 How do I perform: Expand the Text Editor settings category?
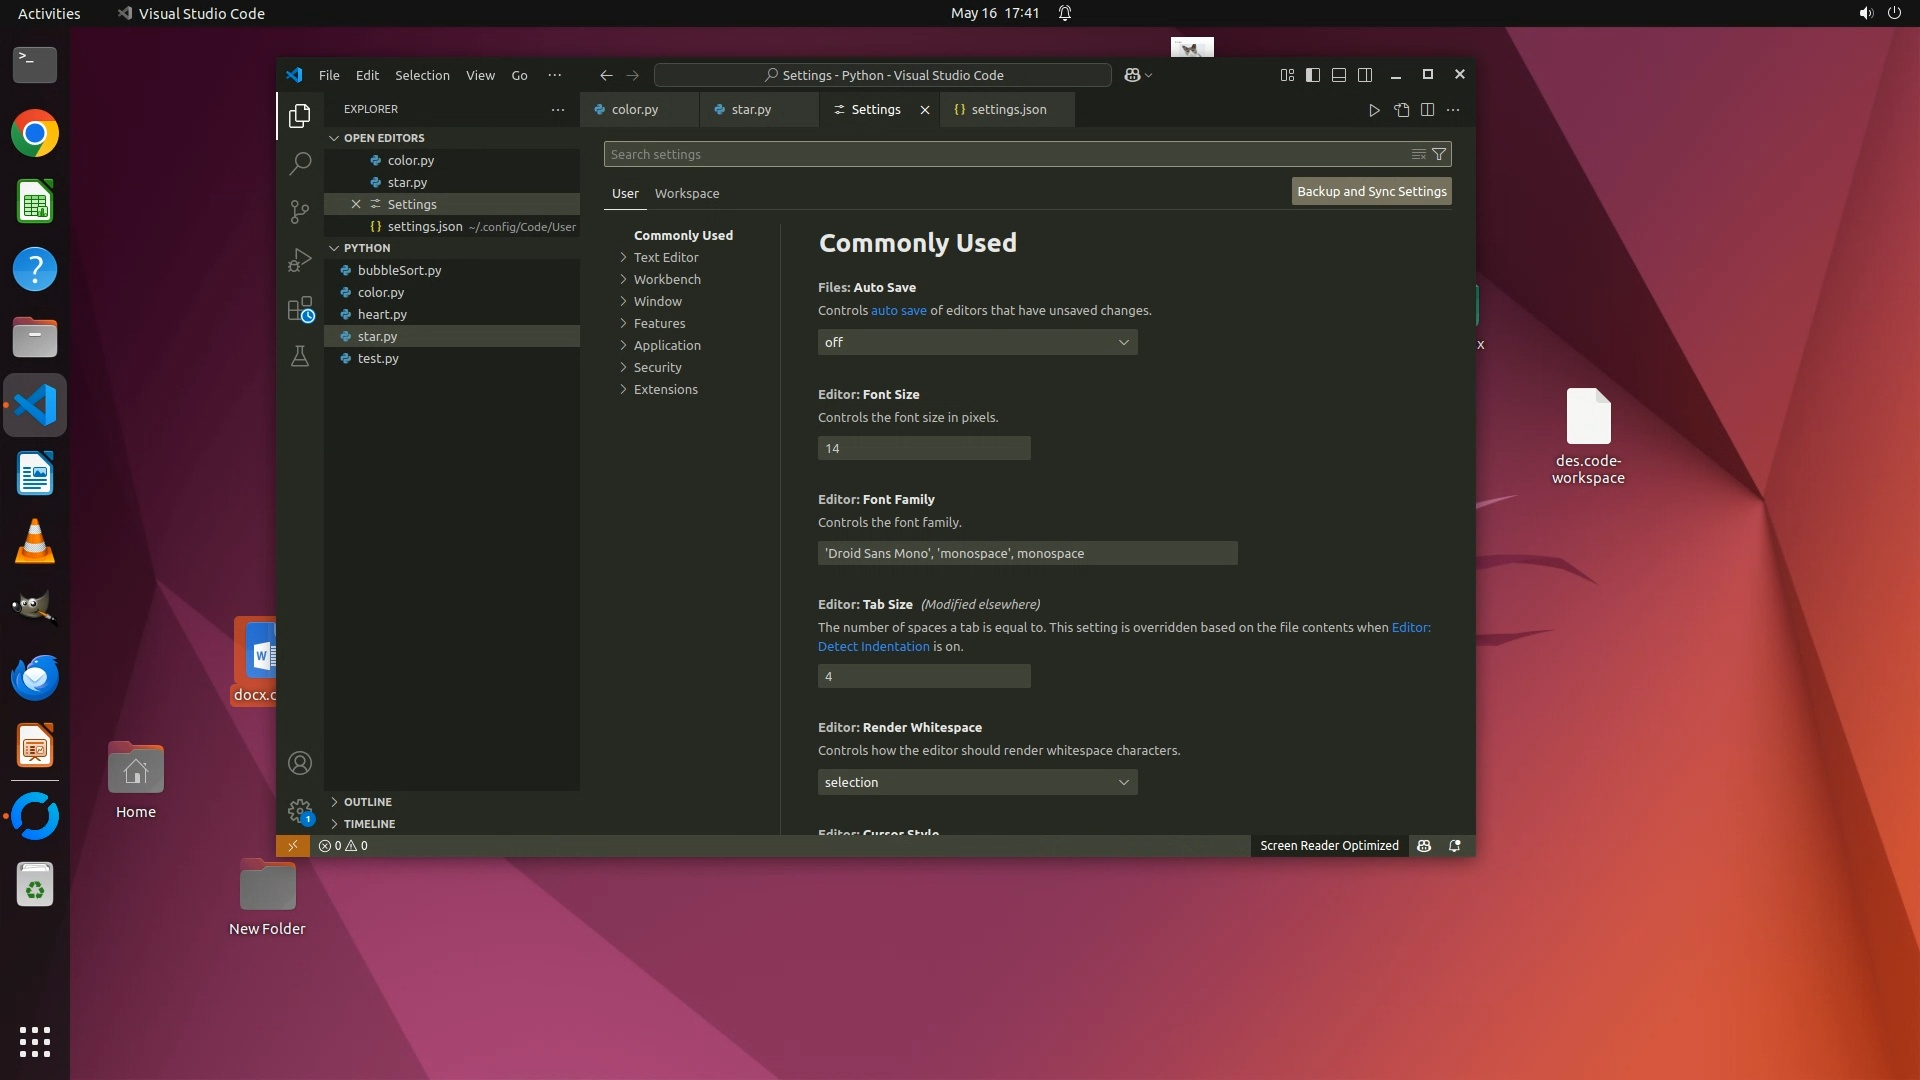point(666,257)
